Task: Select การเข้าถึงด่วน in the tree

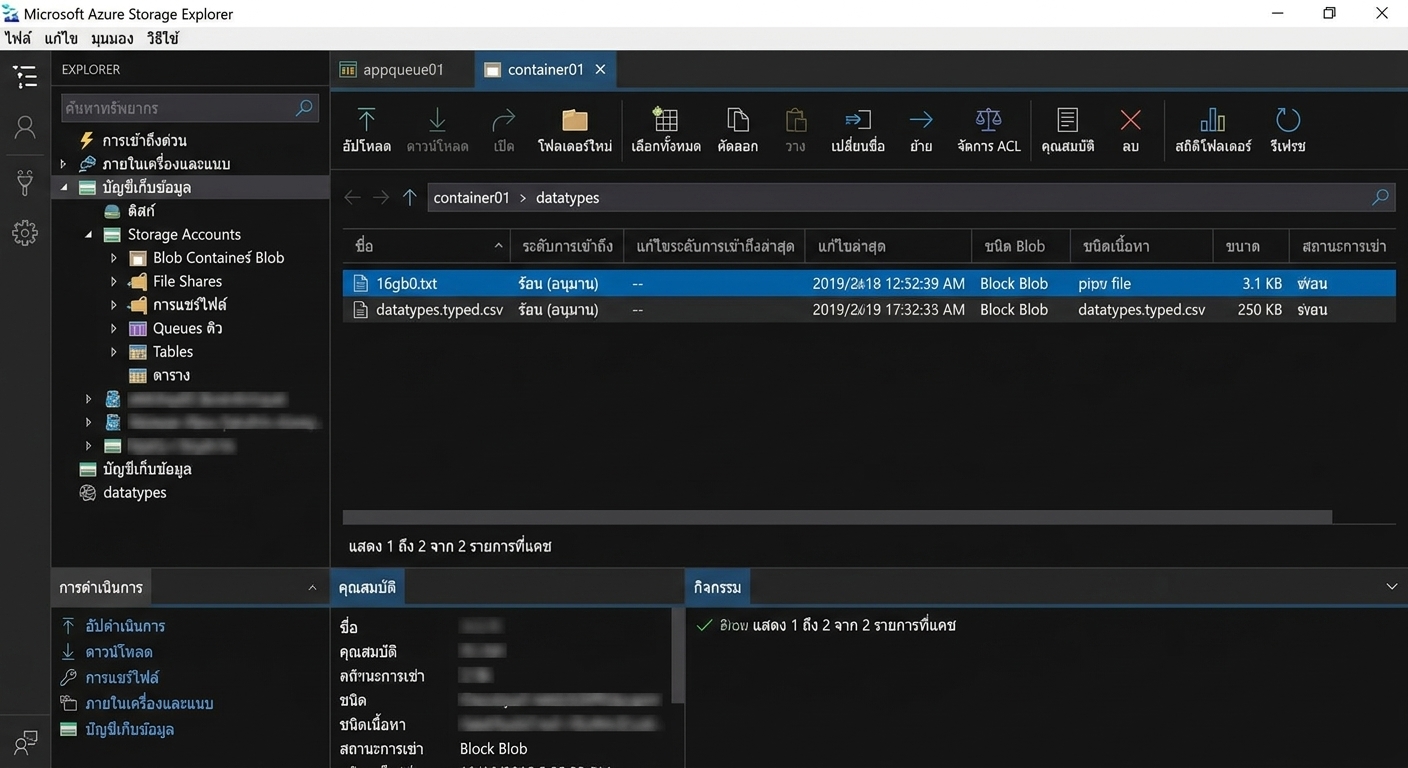Action: [144, 141]
